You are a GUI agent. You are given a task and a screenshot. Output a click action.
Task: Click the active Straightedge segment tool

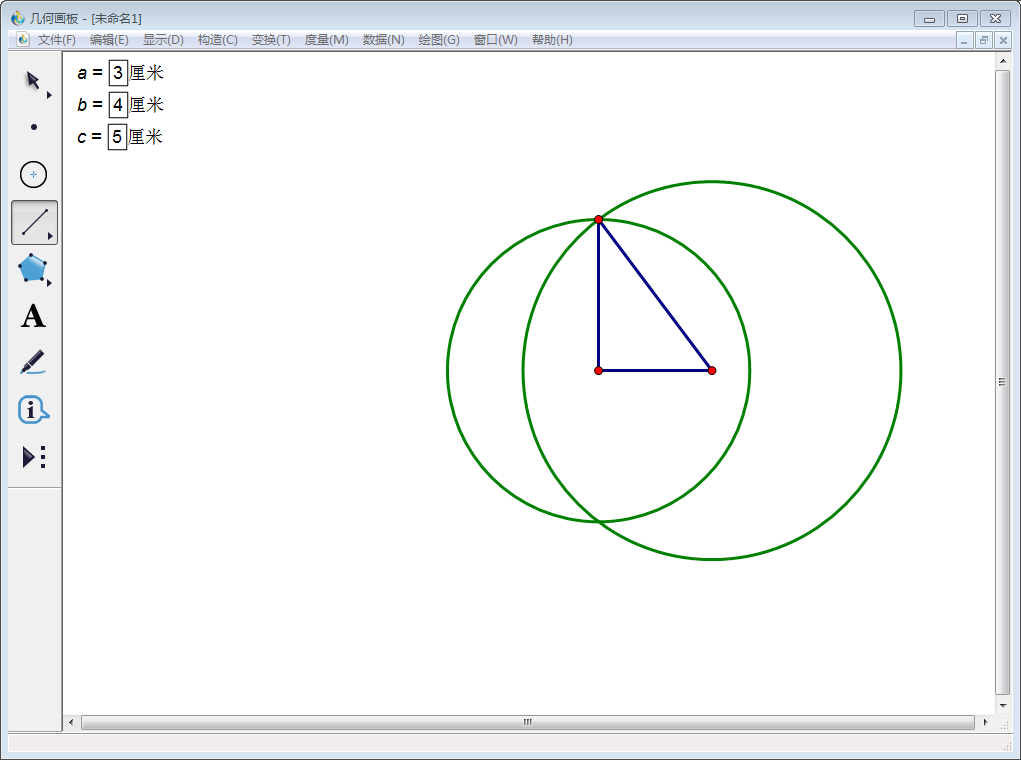[x=34, y=222]
